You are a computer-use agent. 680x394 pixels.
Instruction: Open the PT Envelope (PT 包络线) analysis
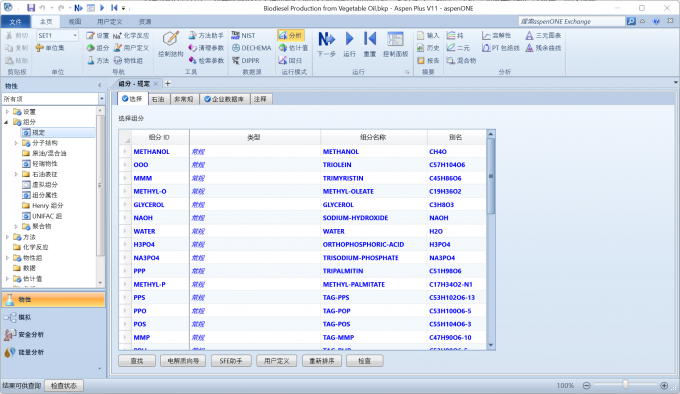tap(500, 48)
